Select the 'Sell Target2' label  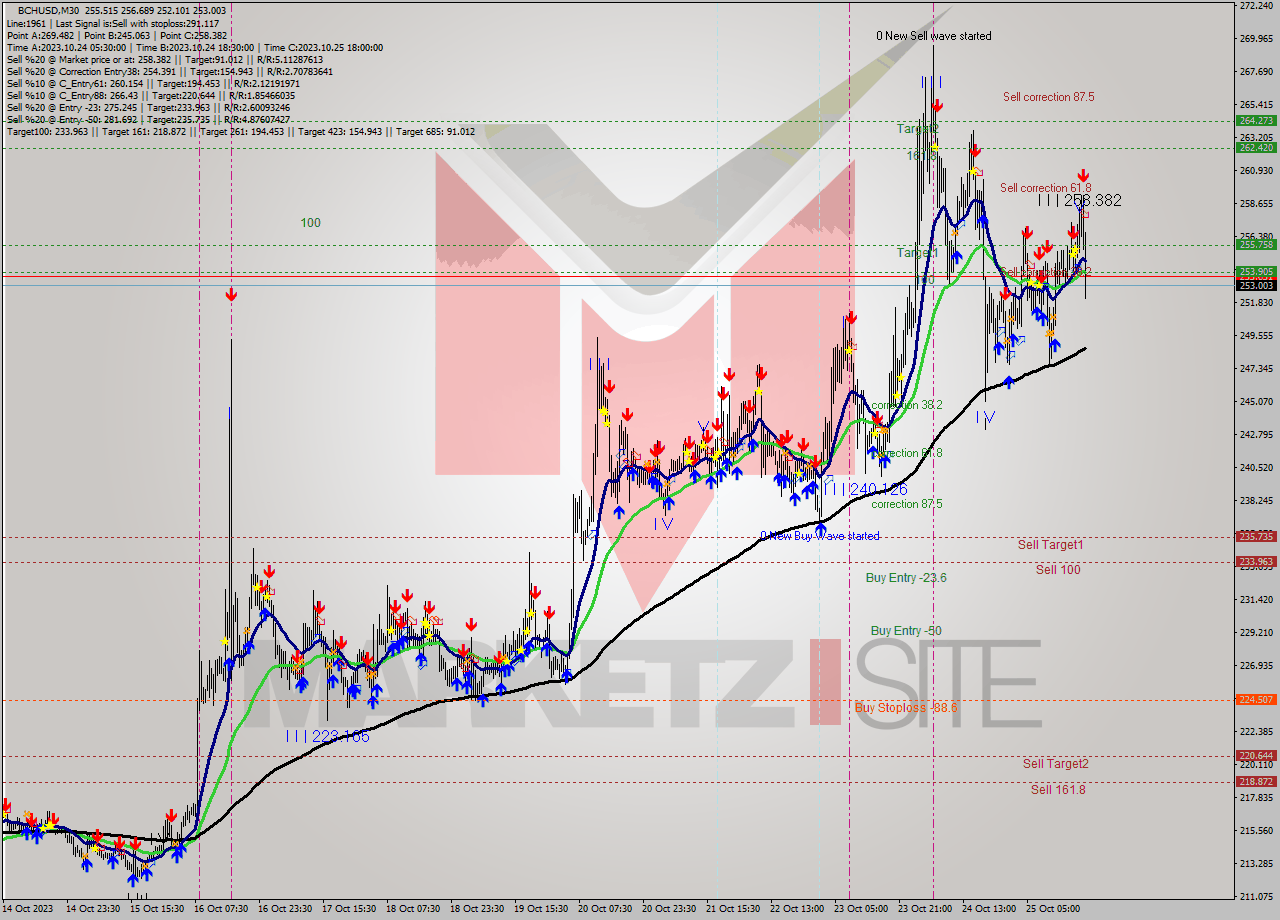pyautogui.click(x=1056, y=764)
